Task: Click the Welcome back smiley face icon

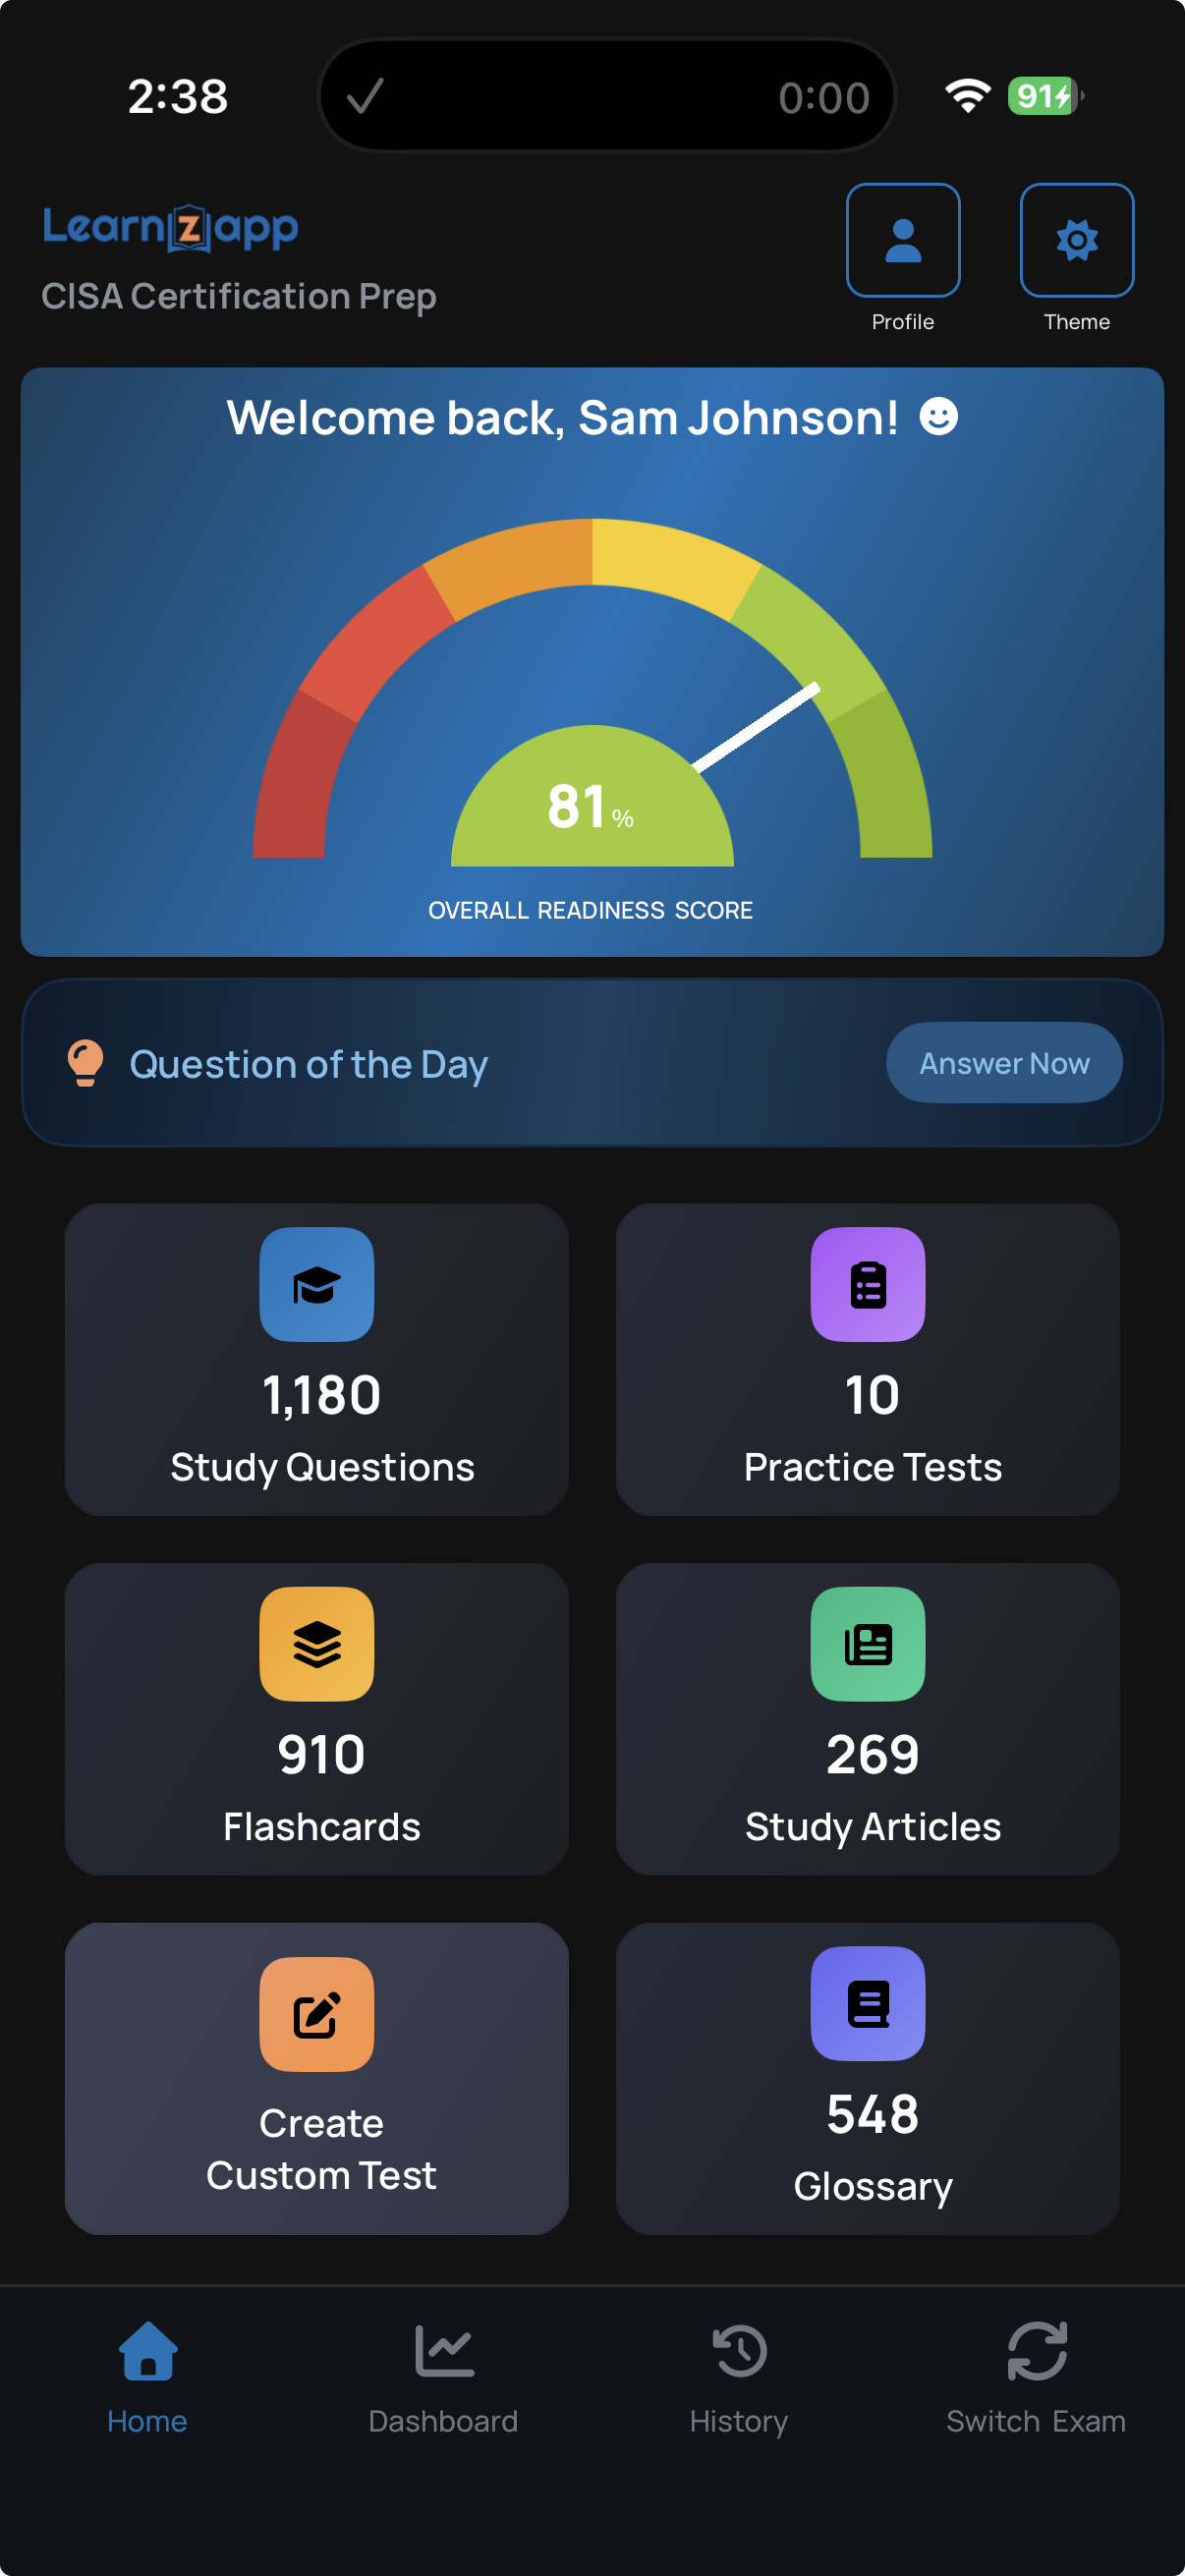Action: click(938, 416)
